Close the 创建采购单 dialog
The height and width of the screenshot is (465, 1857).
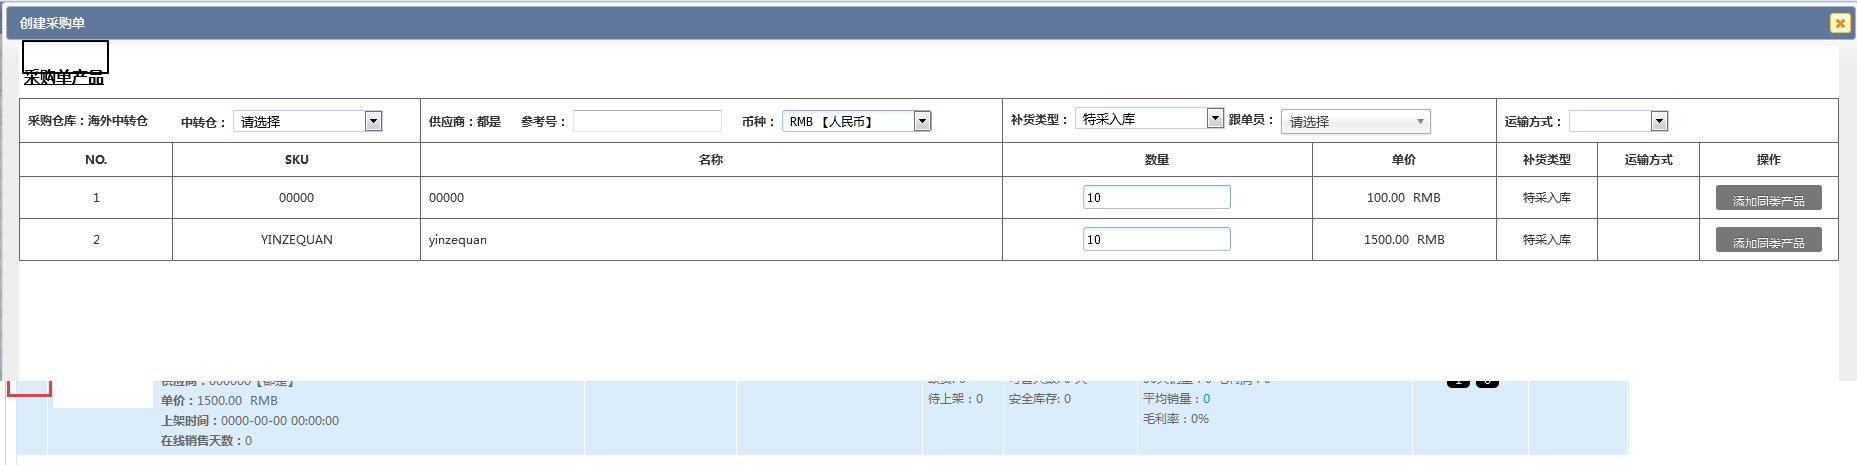[1839, 23]
